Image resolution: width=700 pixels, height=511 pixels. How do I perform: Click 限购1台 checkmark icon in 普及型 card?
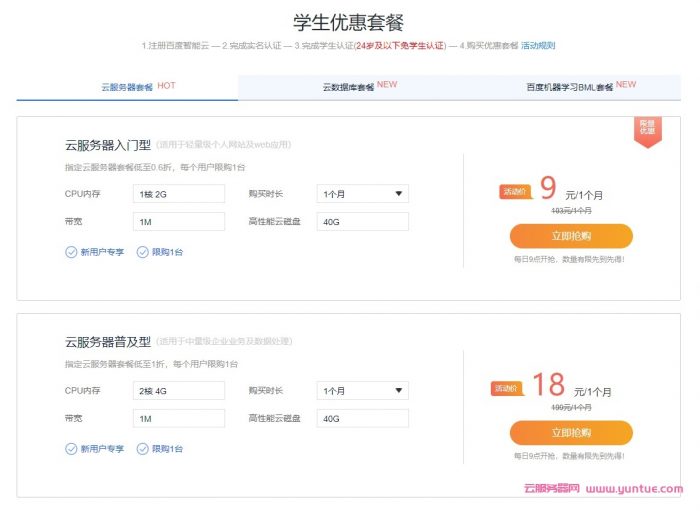pyautogui.click(x=142, y=449)
